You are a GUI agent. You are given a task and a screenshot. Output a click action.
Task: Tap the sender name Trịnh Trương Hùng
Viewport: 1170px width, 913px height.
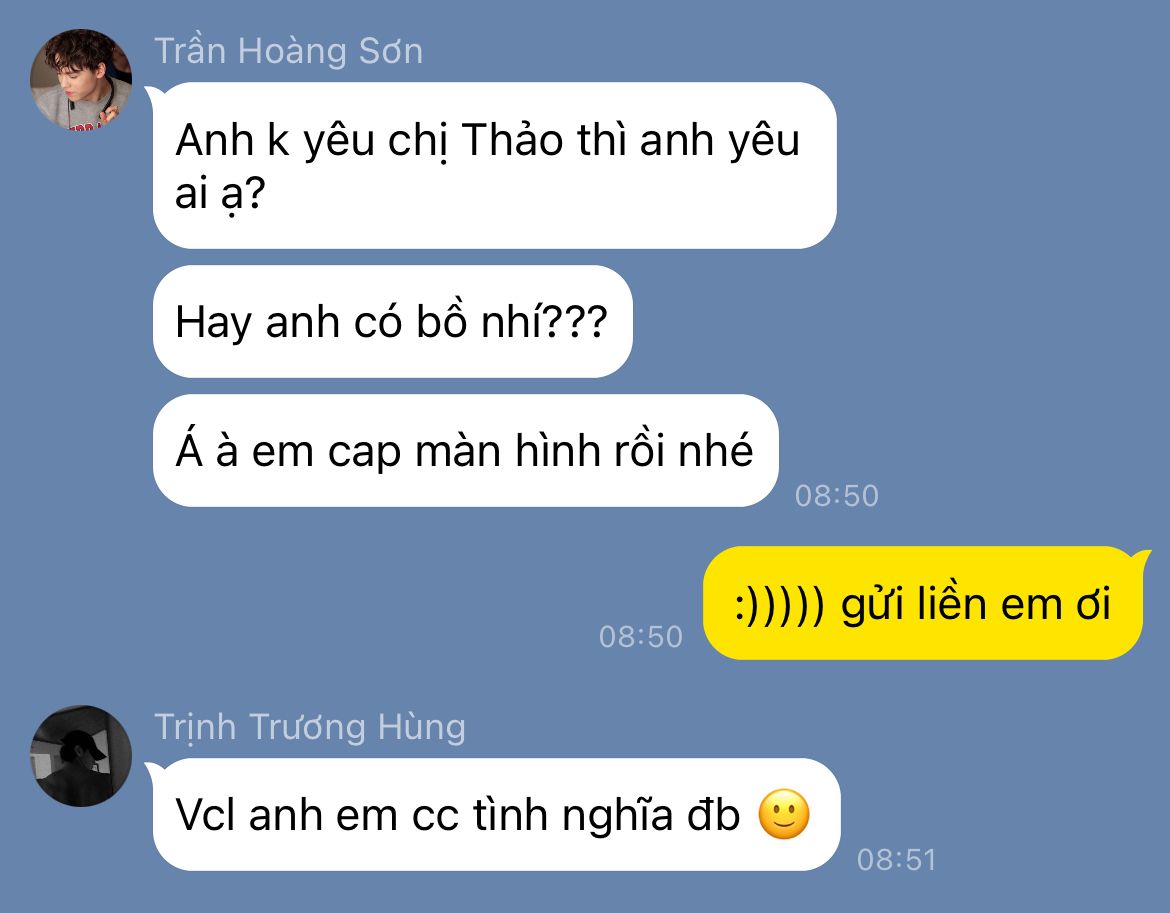point(310,727)
